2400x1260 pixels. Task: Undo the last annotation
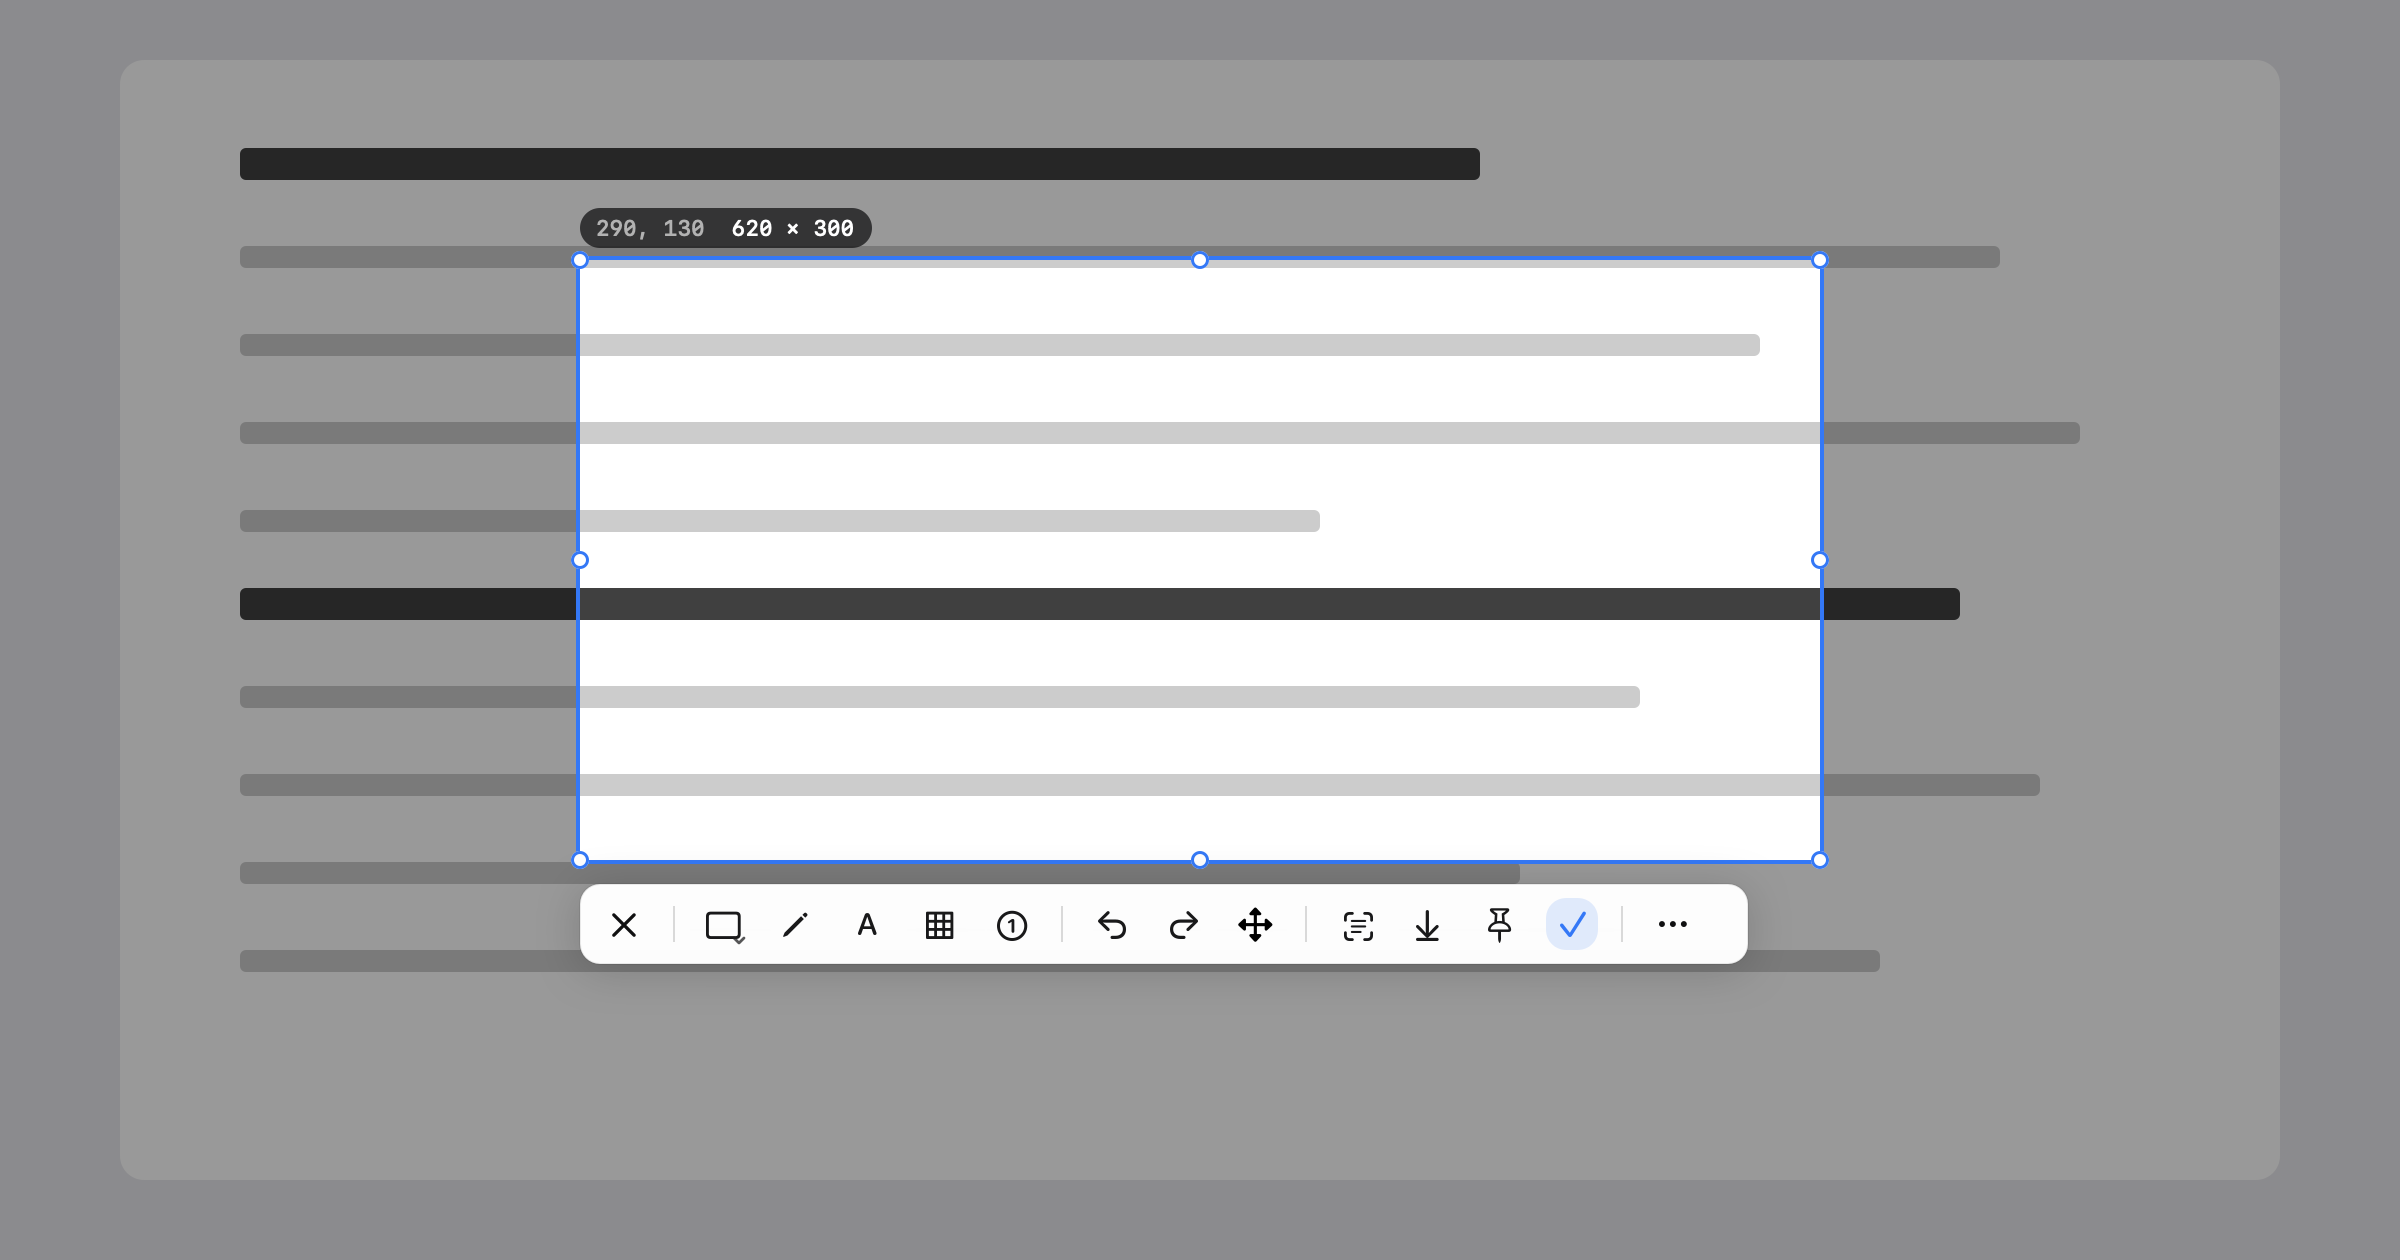click(1112, 925)
